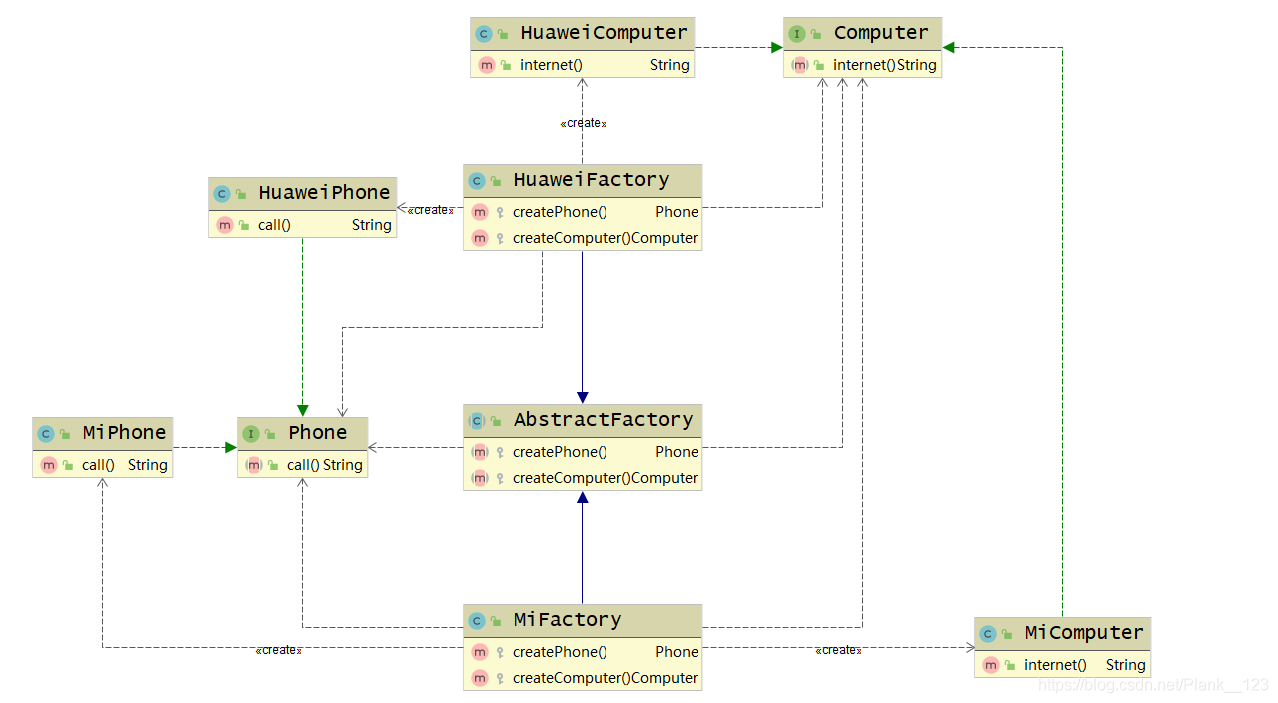Click String return type in MiPhone
The width and height of the screenshot is (1278, 703).
(x=147, y=465)
